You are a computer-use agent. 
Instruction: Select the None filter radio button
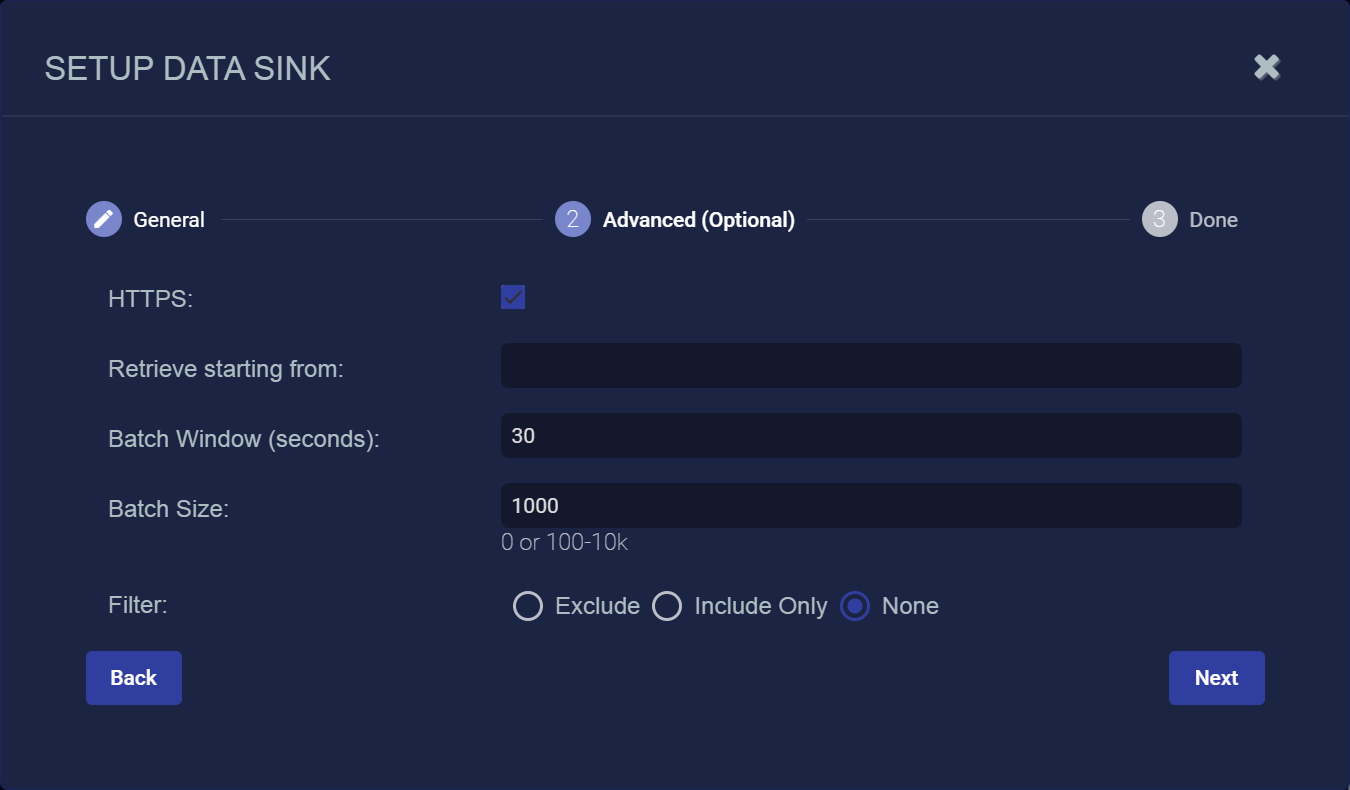point(855,606)
